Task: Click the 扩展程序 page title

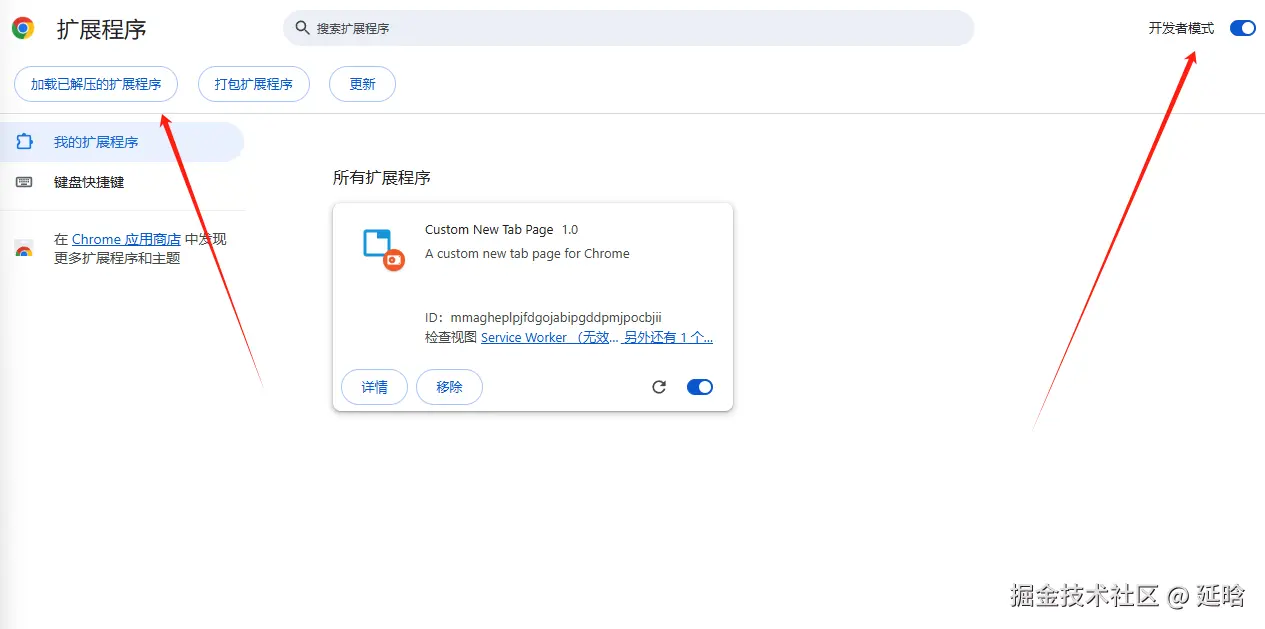Action: pos(102,29)
